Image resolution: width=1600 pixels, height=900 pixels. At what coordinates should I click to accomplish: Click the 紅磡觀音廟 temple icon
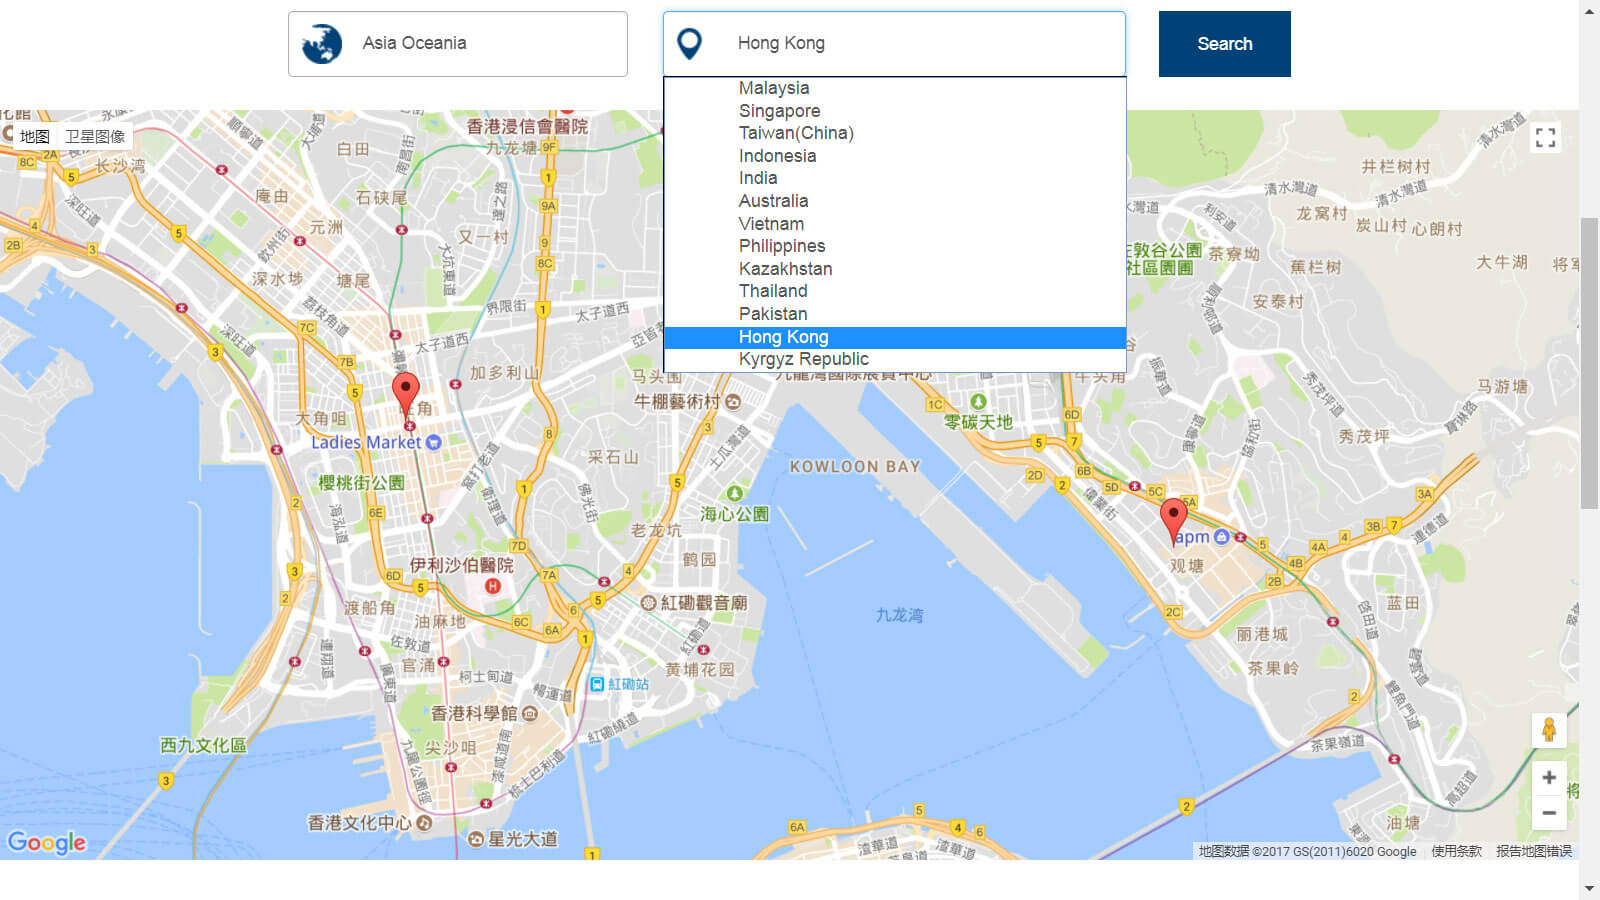(648, 603)
